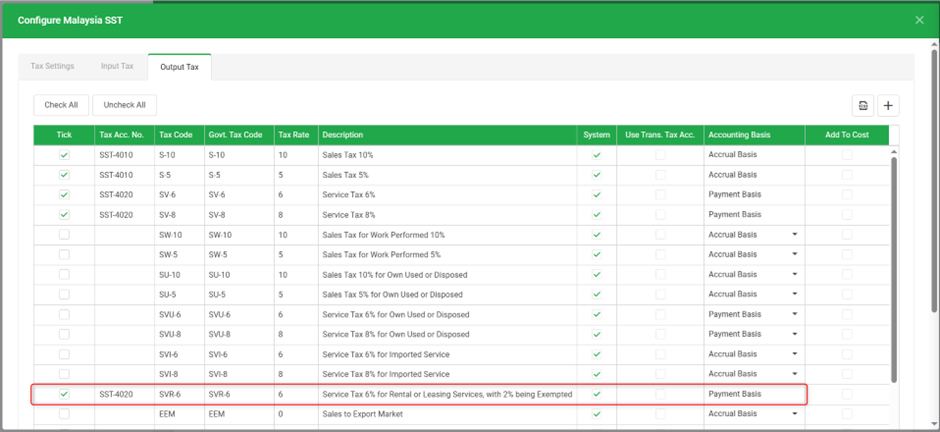Close the Configure Malaysia SST dialog
The image size is (940, 432).
click(920, 20)
